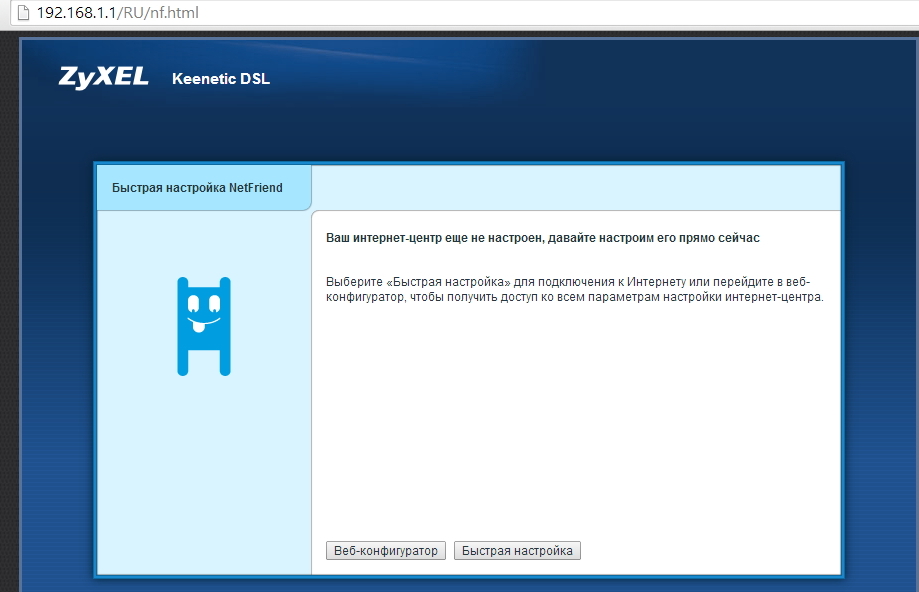Image resolution: width=919 pixels, height=592 pixels.
Task: Click the word NetFriend in the tab title
Action: coord(255,188)
